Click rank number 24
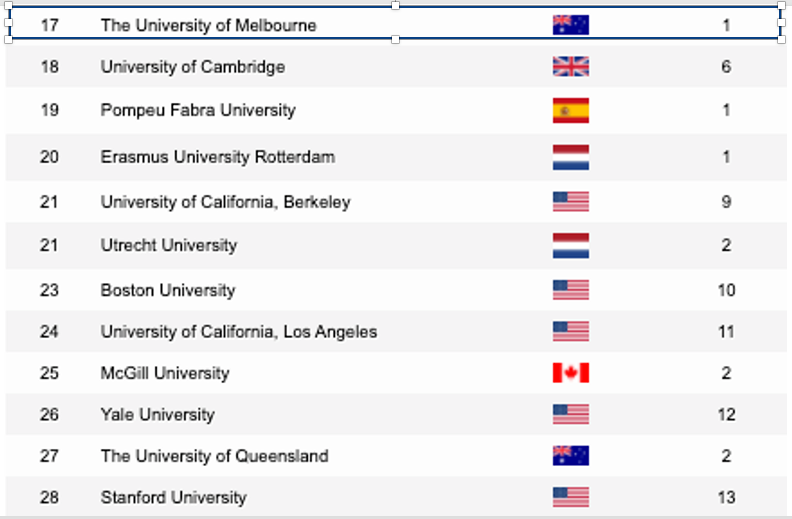 coord(50,331)
